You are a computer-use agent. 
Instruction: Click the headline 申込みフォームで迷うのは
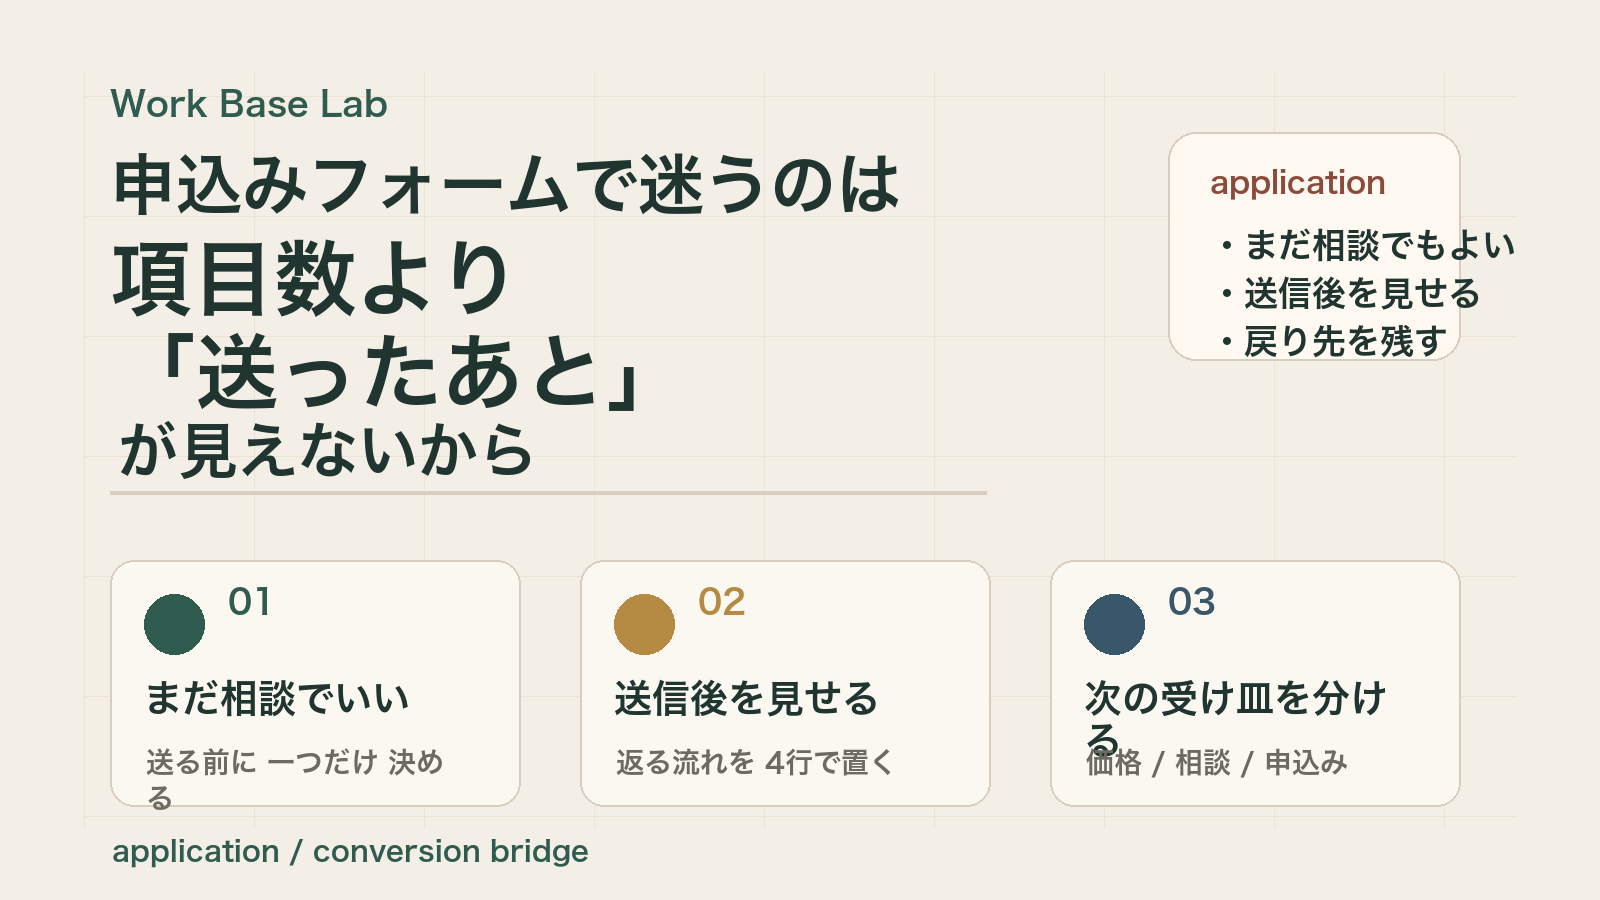pos(507,185)
